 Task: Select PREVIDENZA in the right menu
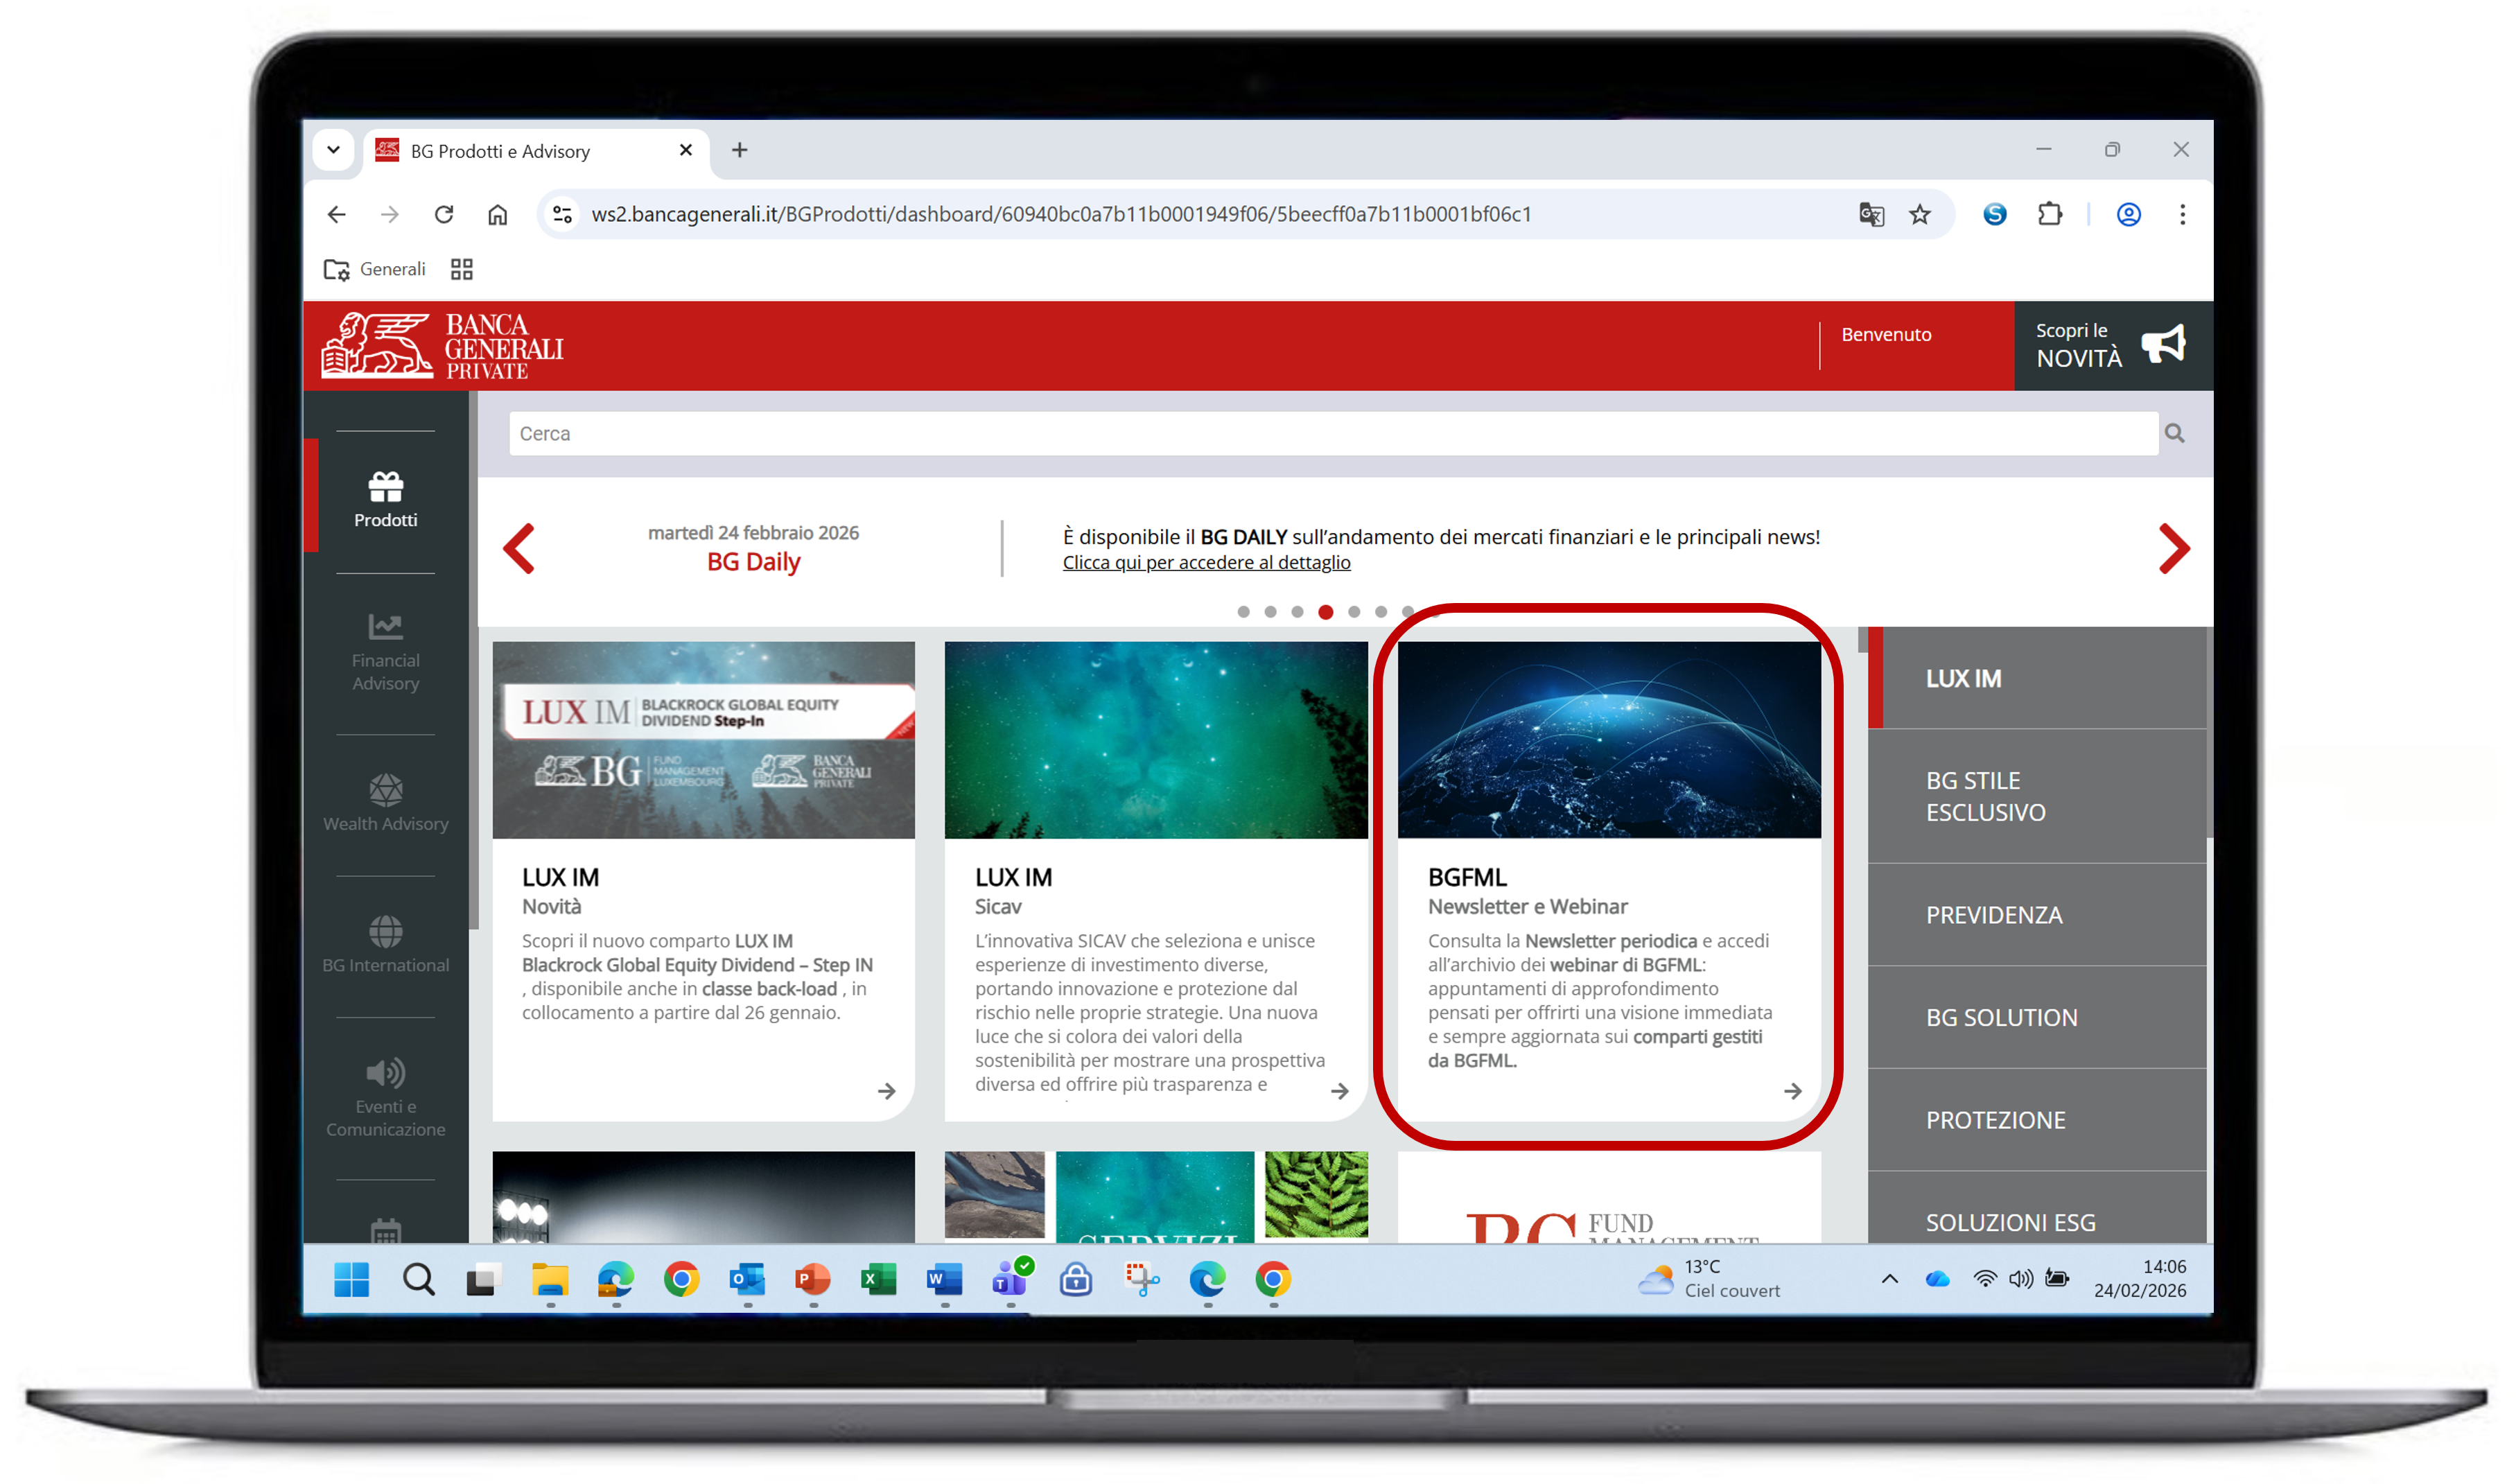tap(2037, 915)
